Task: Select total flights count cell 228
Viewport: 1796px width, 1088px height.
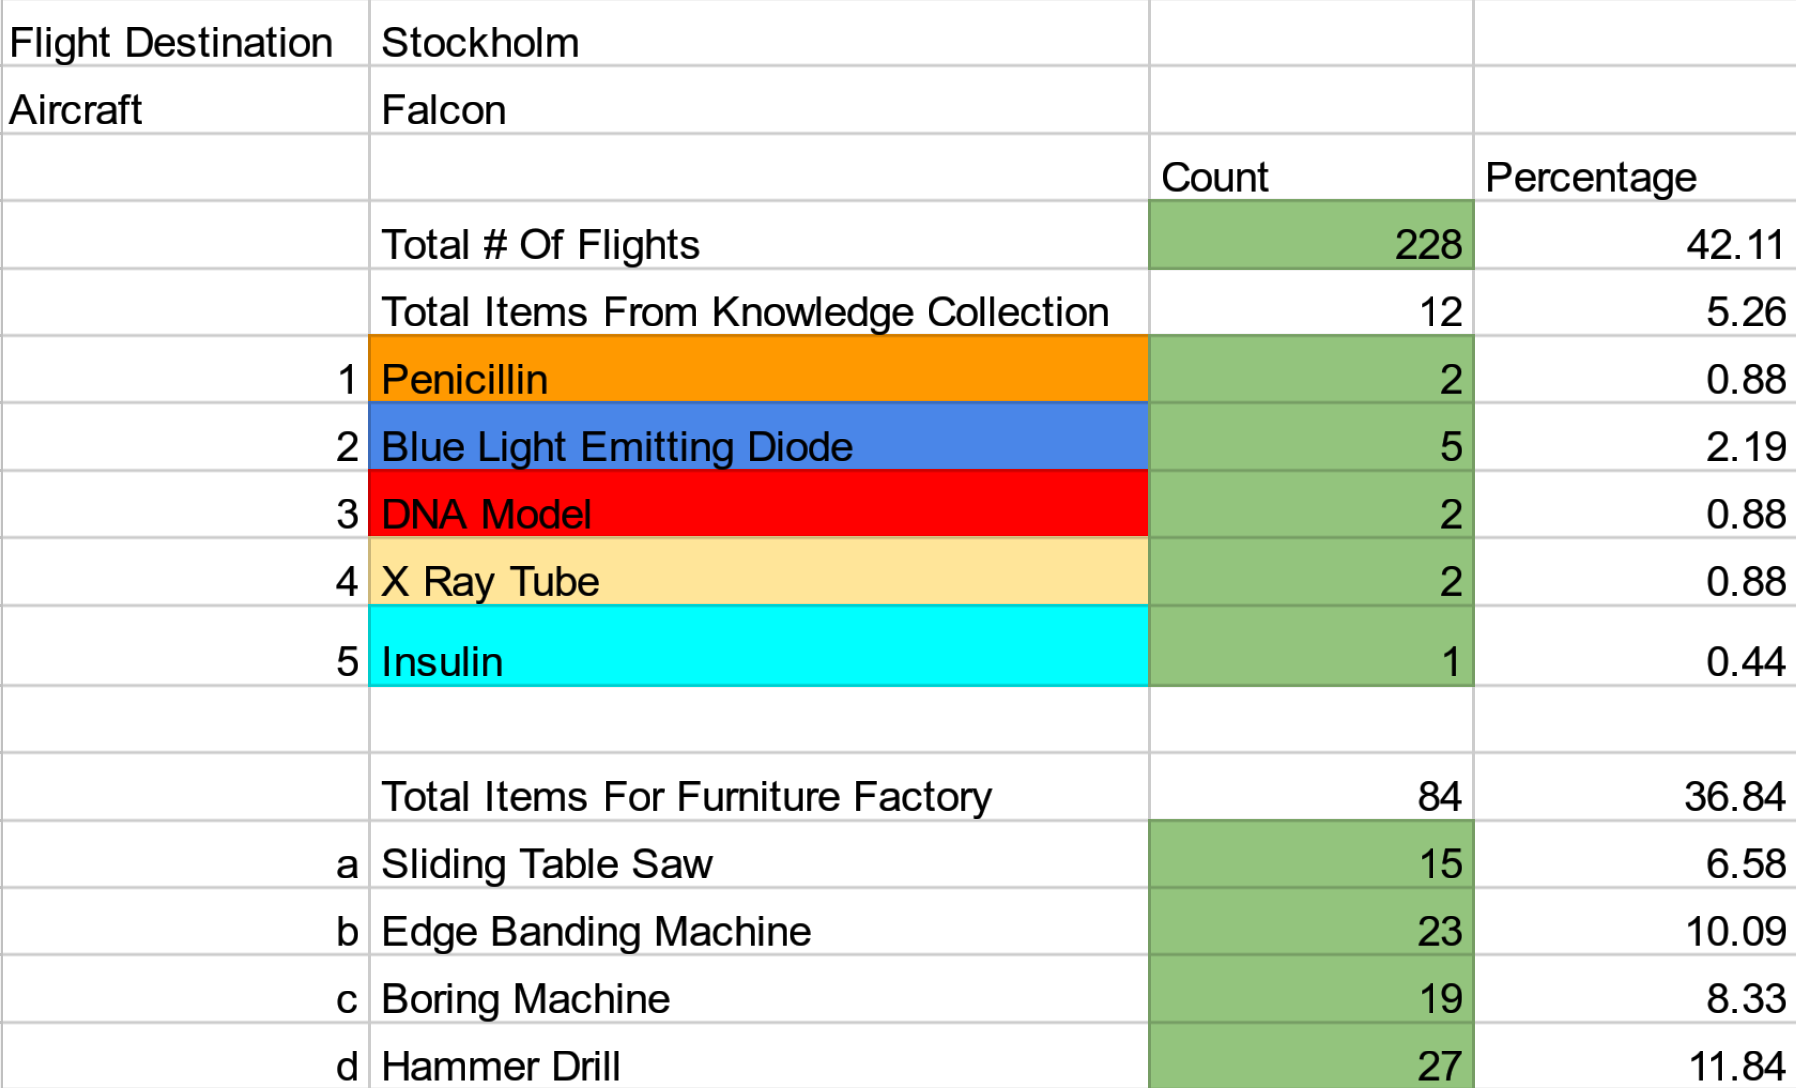Action: coord(1310,244)
